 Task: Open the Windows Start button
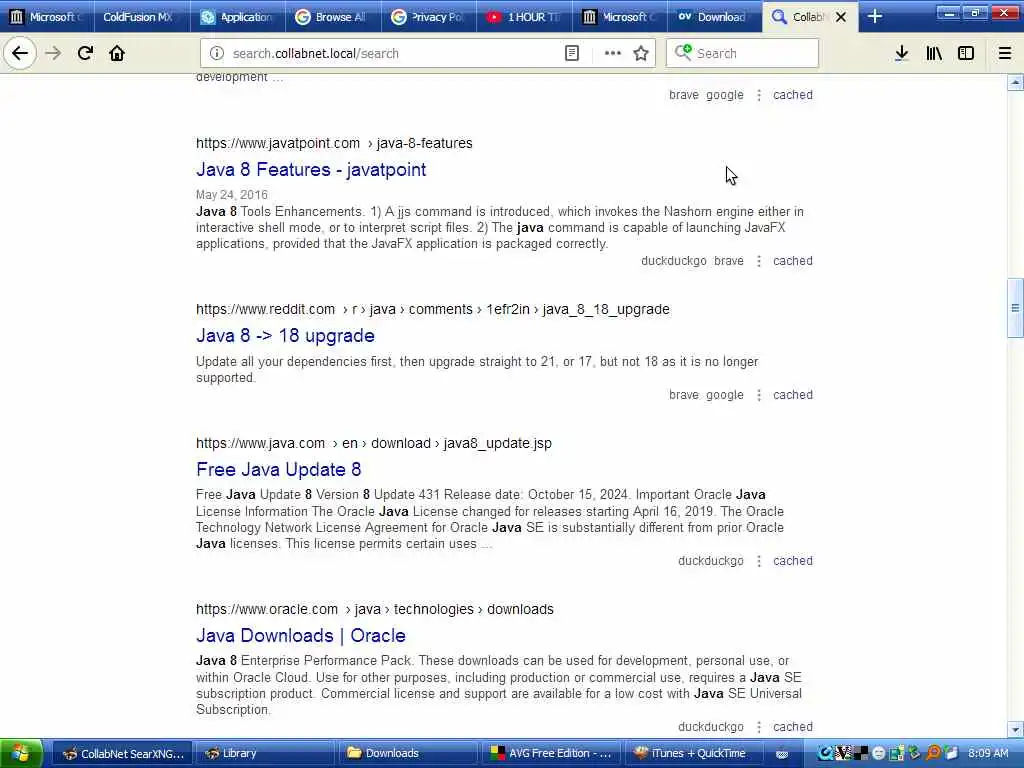(x=21, y=753)
